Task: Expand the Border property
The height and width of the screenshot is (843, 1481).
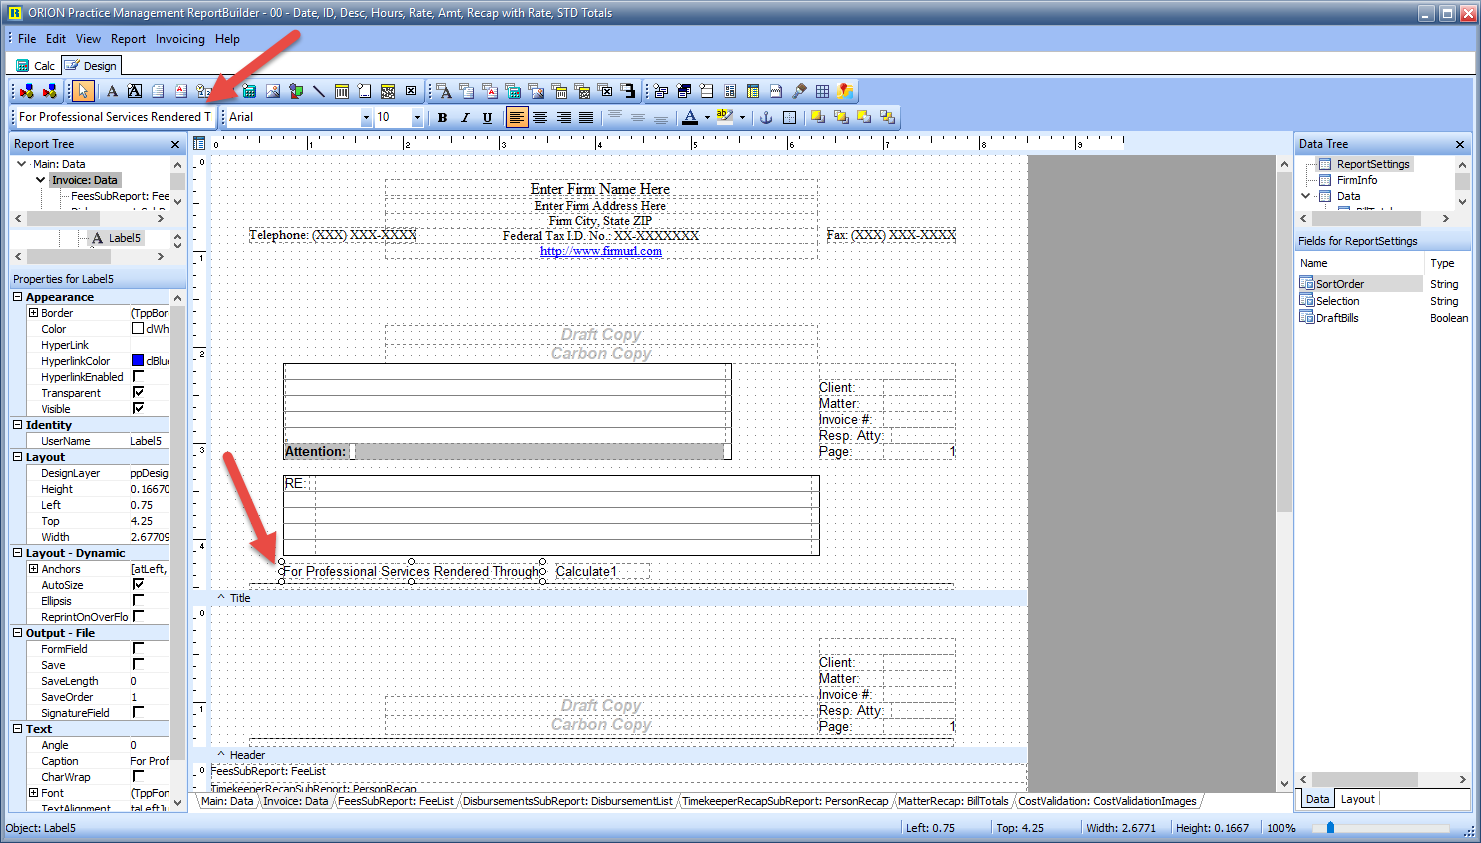Action: click(x=33, y=313)
